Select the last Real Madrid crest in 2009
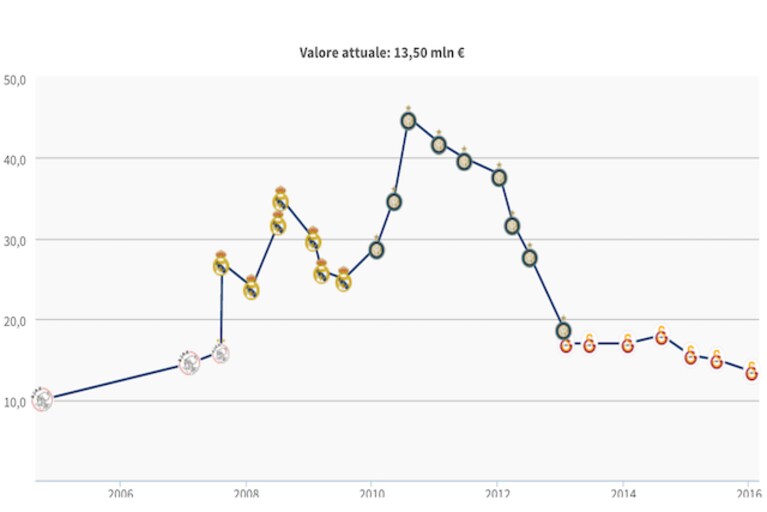This screenshot has height=512, width=767. coord(343,280)
